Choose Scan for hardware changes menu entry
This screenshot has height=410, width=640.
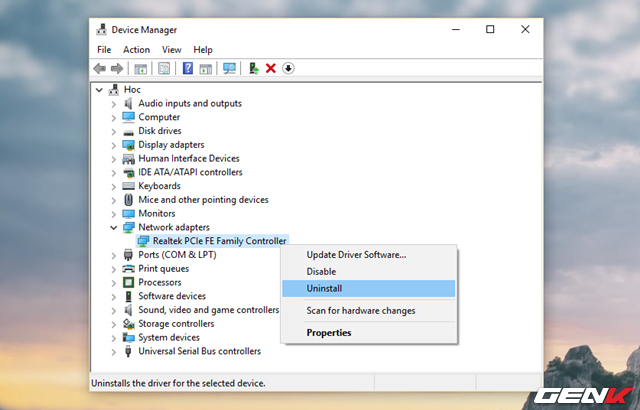pyautogui.click(x=369, y=311)
